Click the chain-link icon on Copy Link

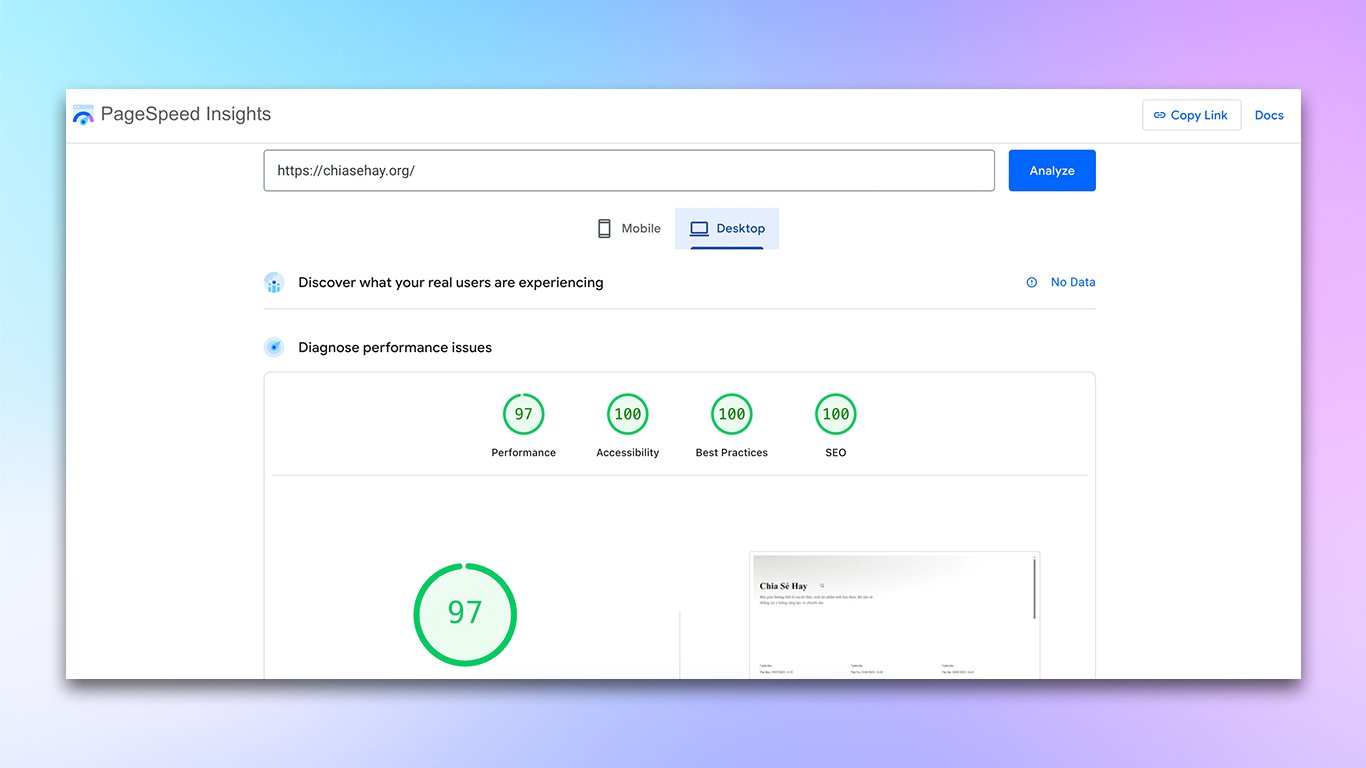click(x=1160, y=115)
